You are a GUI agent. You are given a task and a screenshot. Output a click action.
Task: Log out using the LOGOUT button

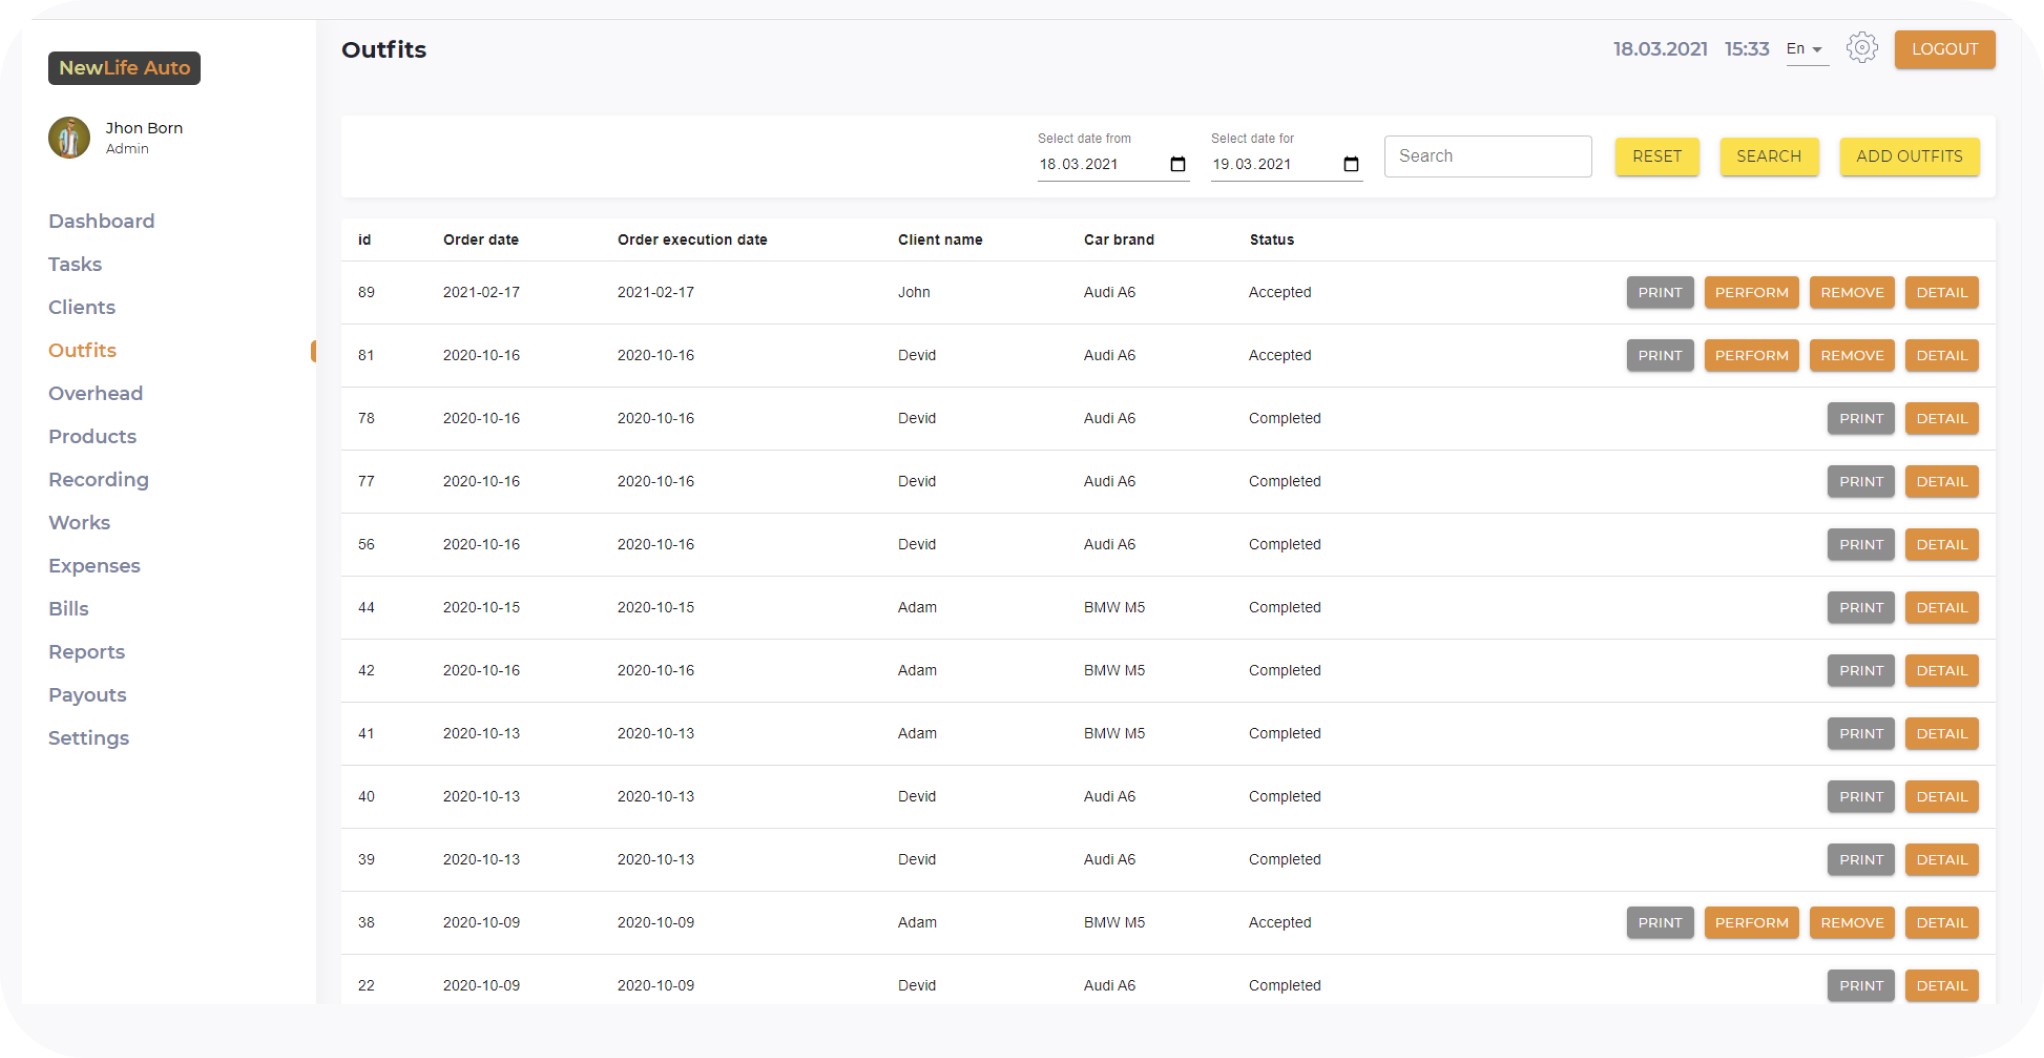[1944, 49]
